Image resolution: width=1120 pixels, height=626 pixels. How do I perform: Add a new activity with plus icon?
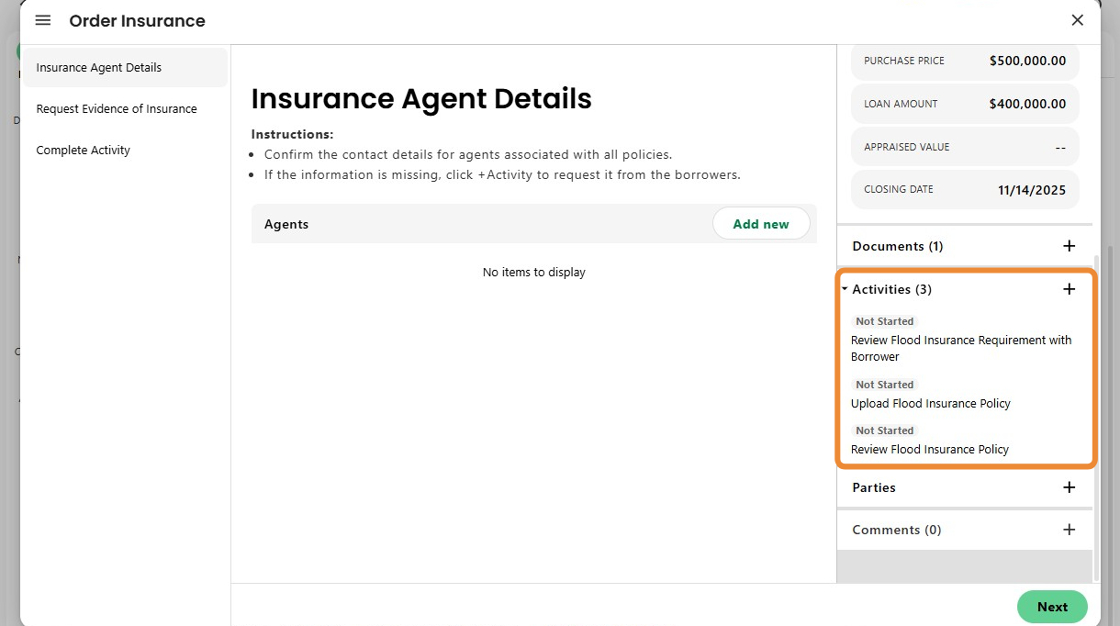coord(1069,289)
